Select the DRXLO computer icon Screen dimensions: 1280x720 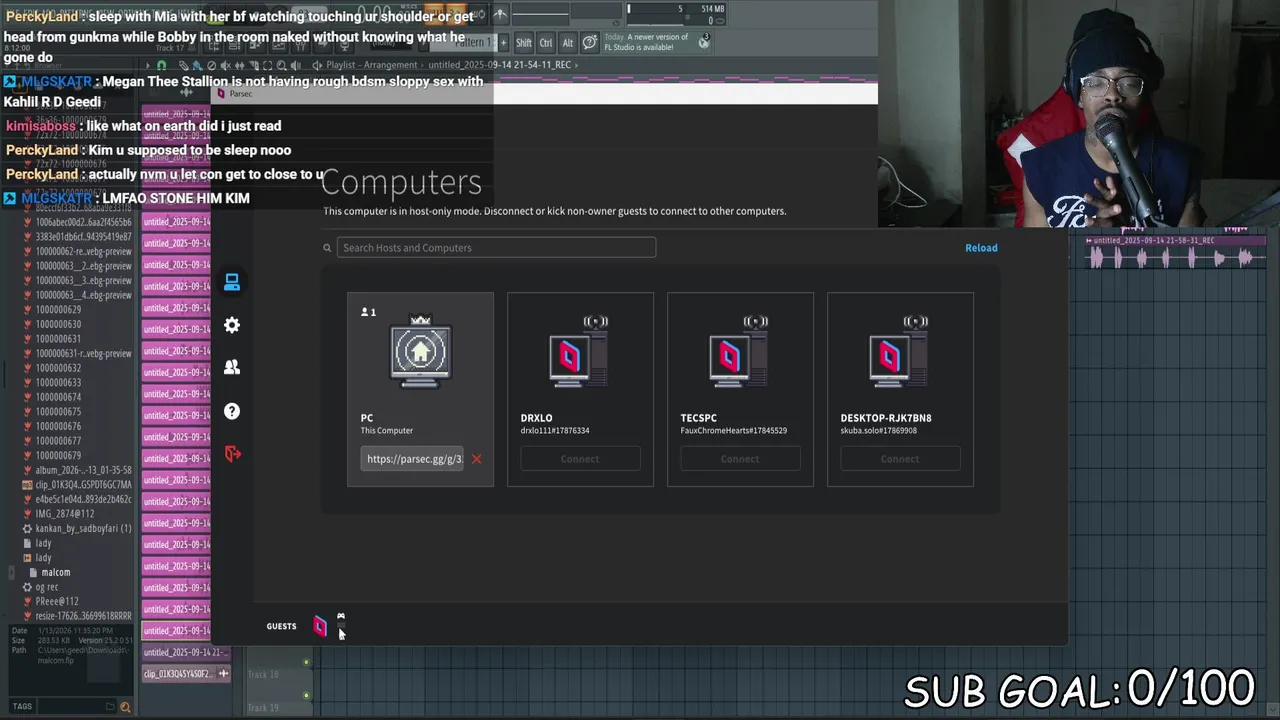579,352
